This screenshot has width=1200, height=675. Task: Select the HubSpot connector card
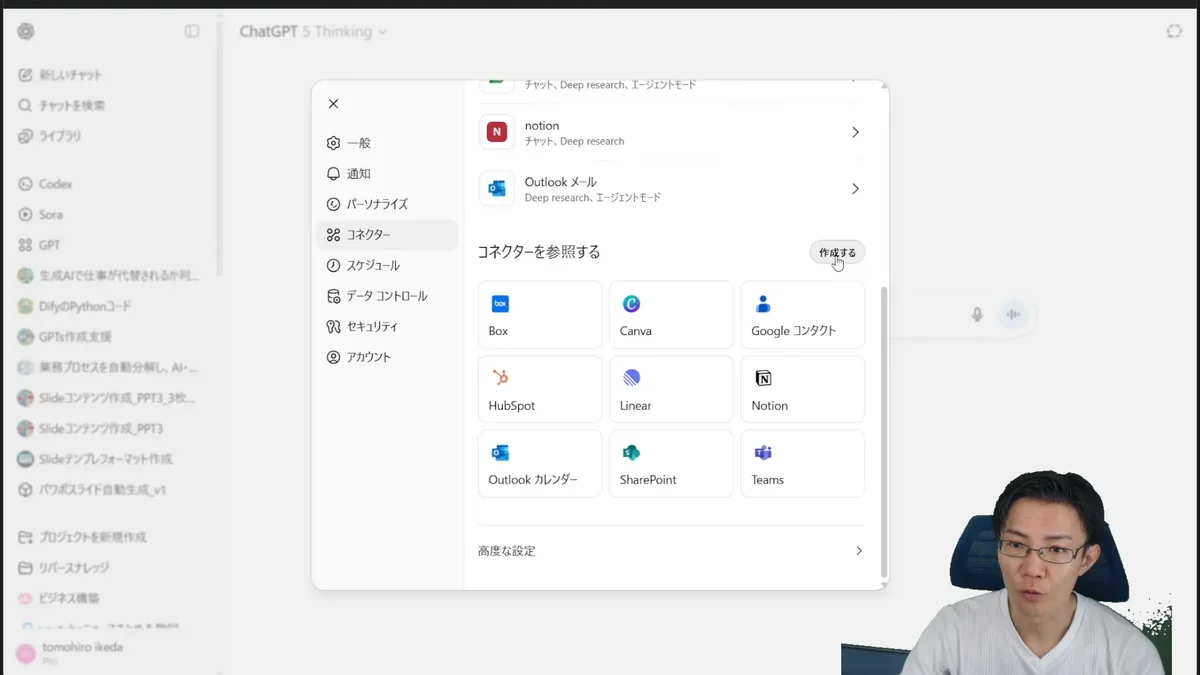pyautogui.click(x=540, y=389)
